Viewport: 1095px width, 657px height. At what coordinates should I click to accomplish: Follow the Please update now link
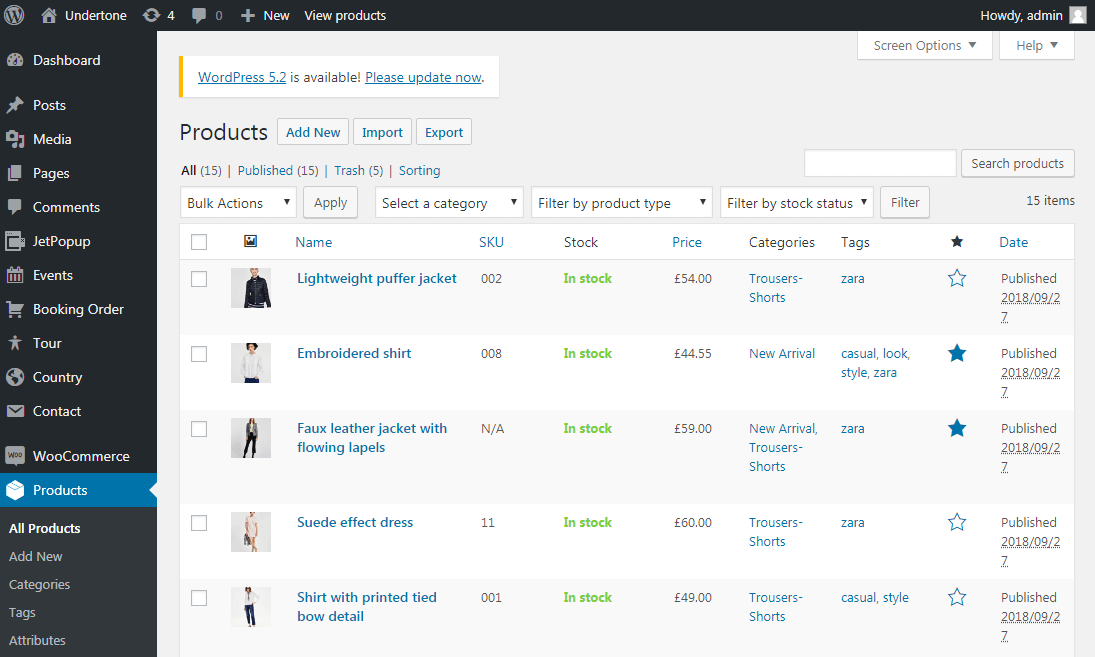point(423,77)
